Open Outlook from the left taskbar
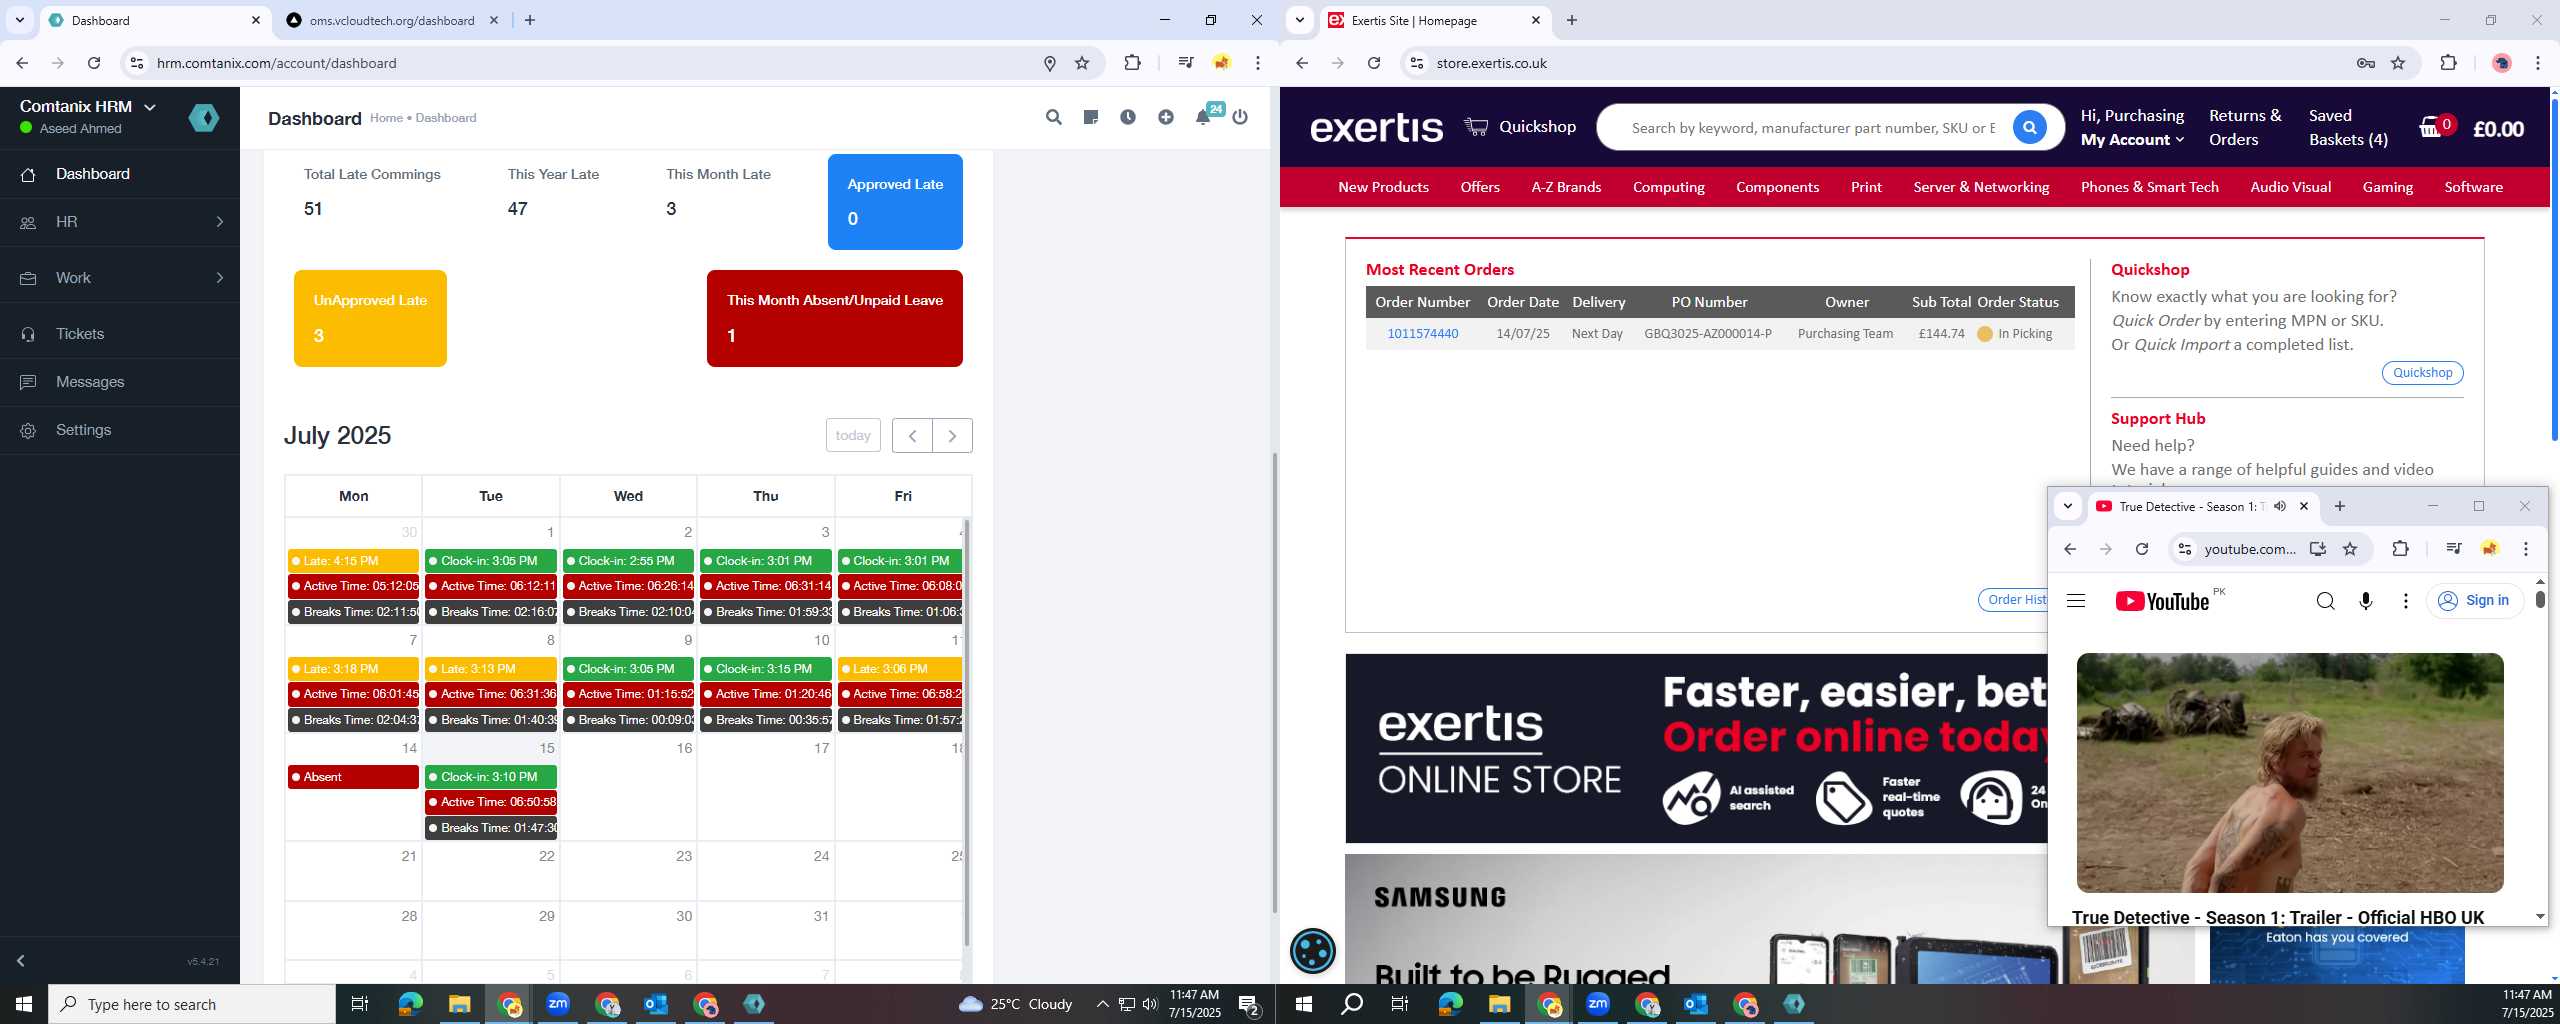Screen dimensions: 2560x1024 pyautogui.click(x=656, y=1004)
